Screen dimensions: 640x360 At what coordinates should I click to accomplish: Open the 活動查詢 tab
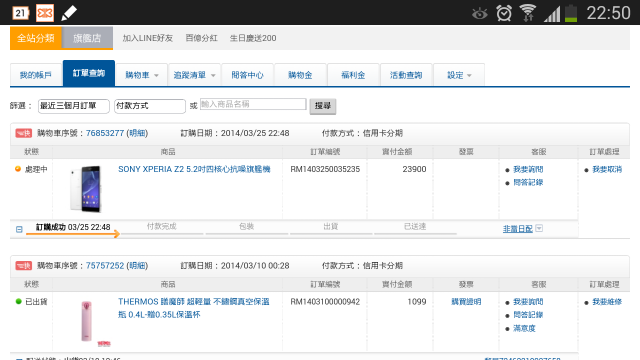pyautogui.click(x=406, y=75)
